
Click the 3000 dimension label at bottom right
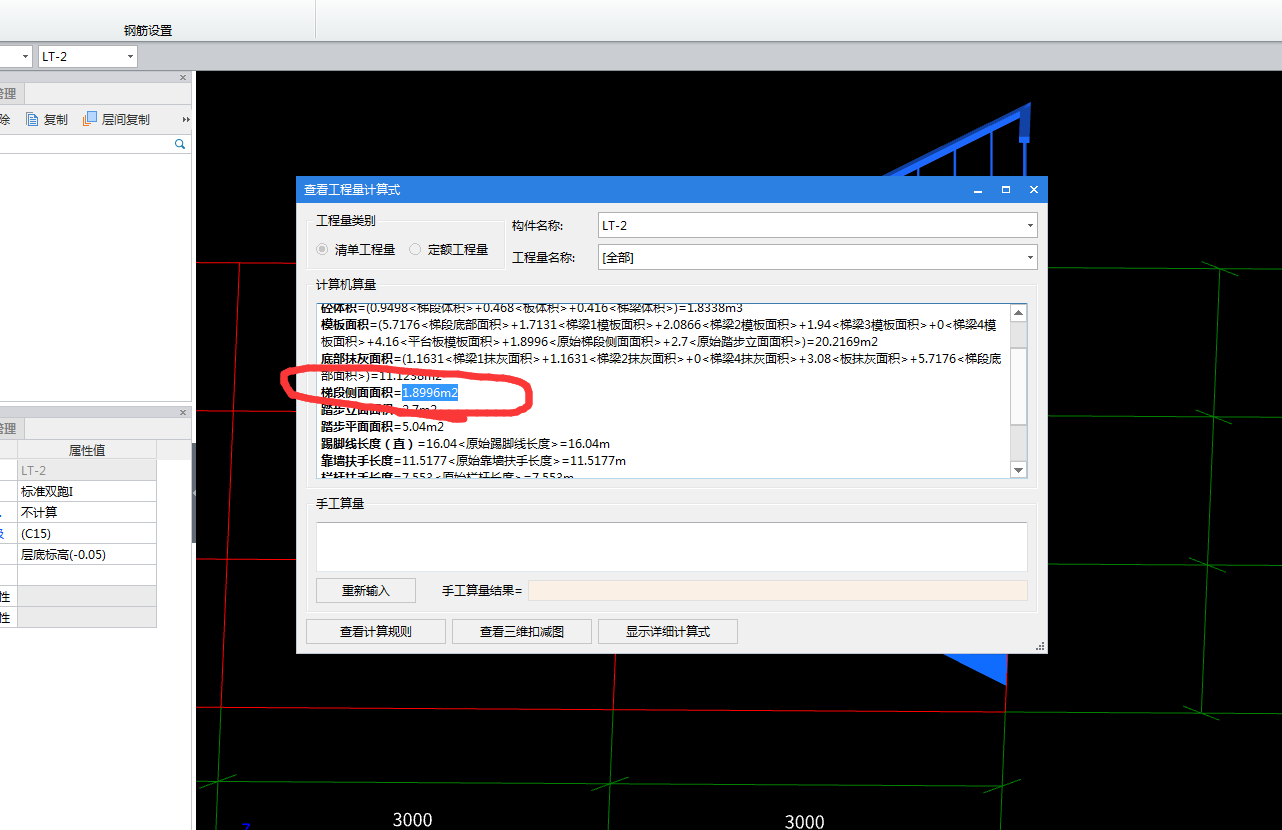coord(804,821)
